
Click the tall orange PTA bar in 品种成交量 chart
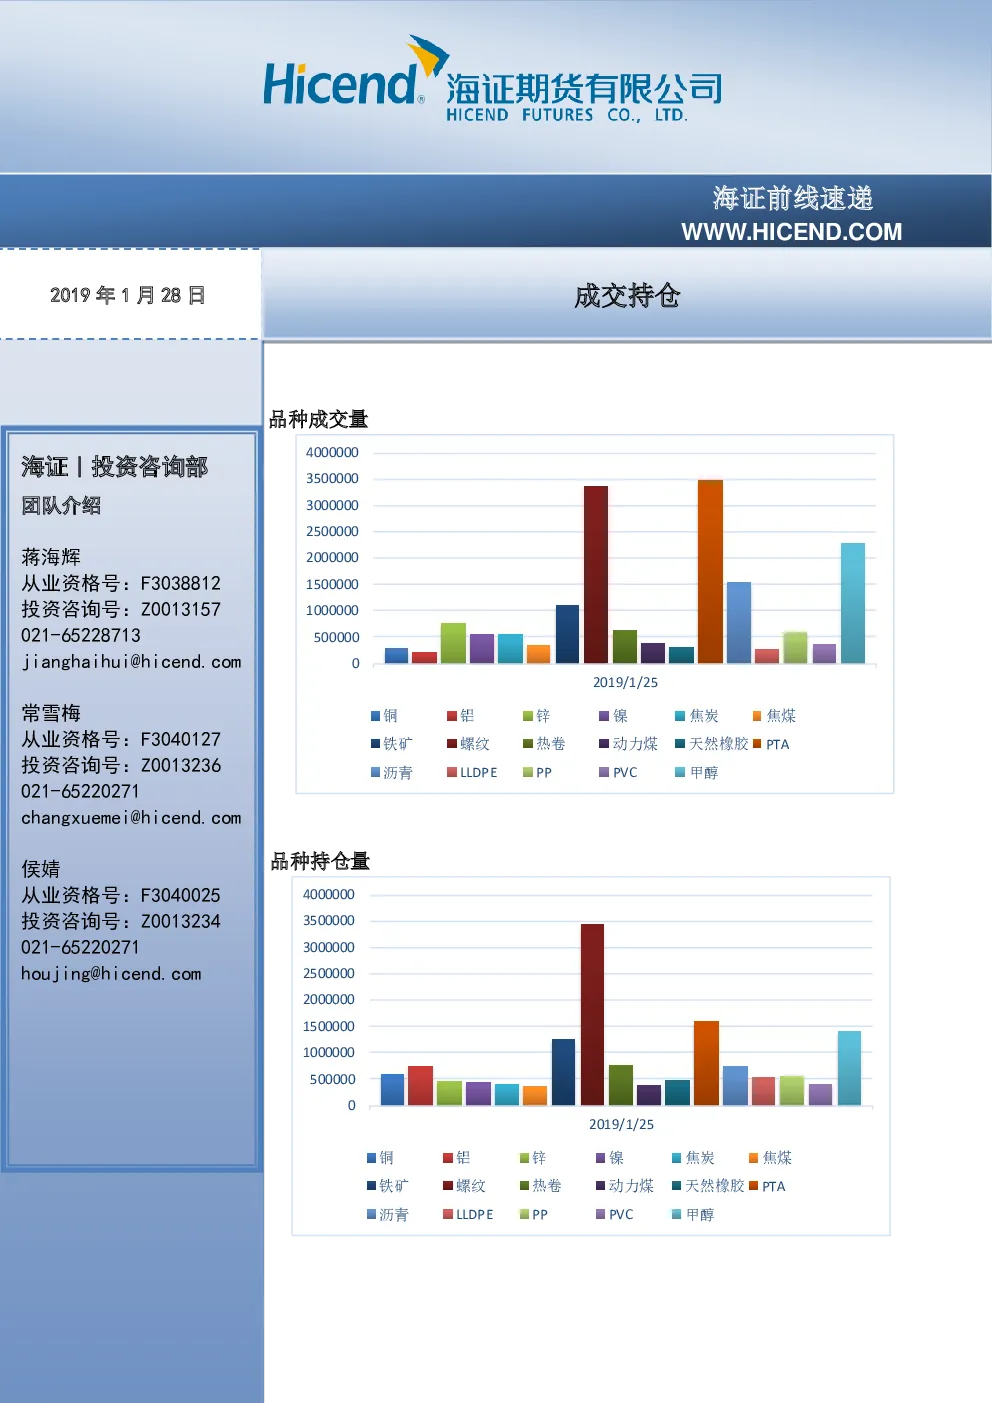[710, 571]
